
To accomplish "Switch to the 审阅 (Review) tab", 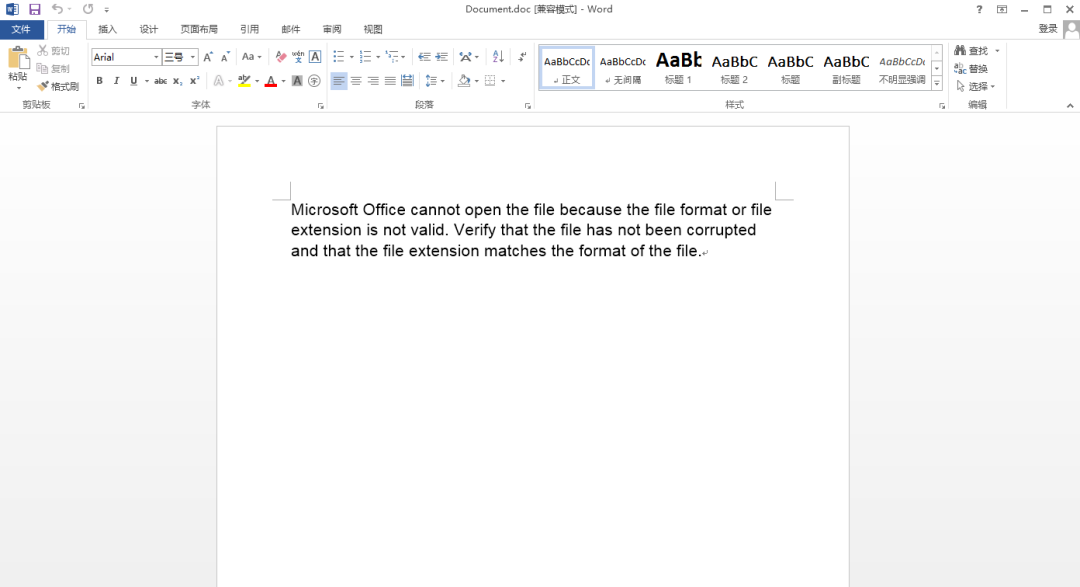I will coord(332,29).
